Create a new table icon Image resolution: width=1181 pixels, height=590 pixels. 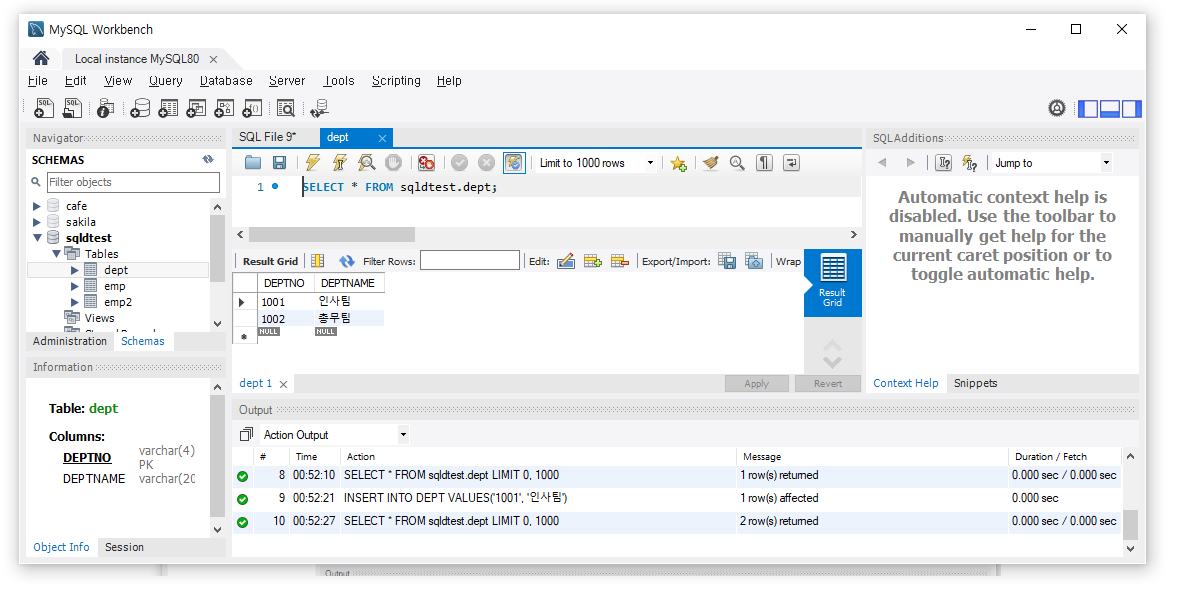point(168,109)
